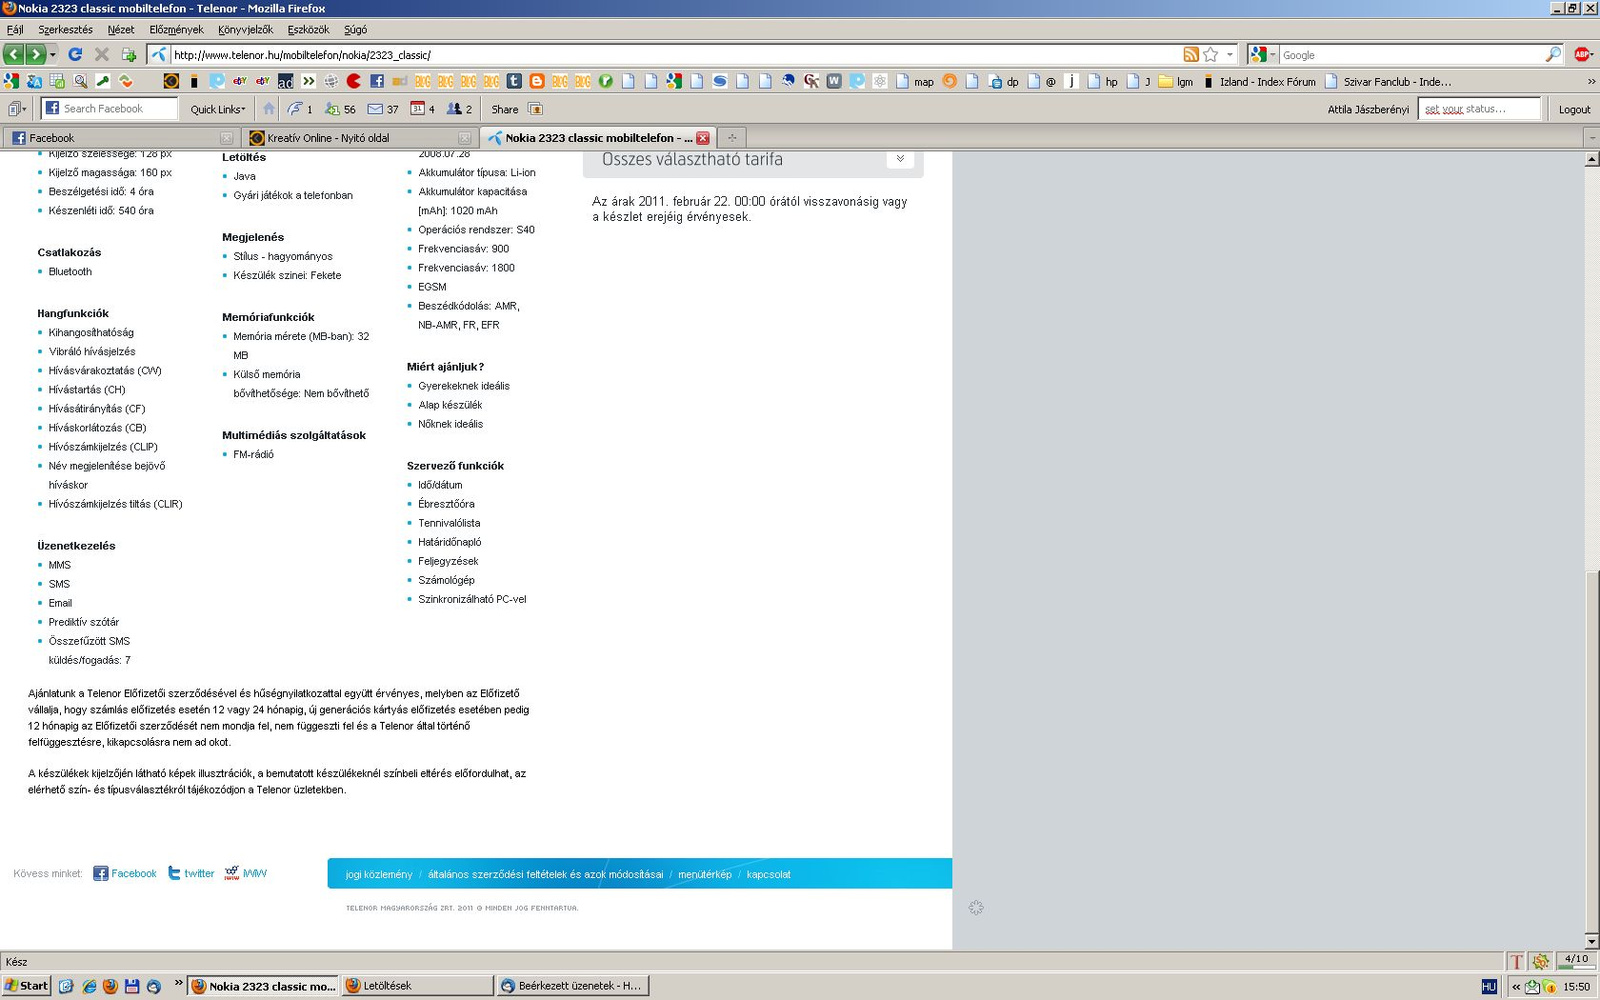This screenshot has height=1000, width=1600.
Task: Go back with the green Back arrow
Action: point(13,55)
